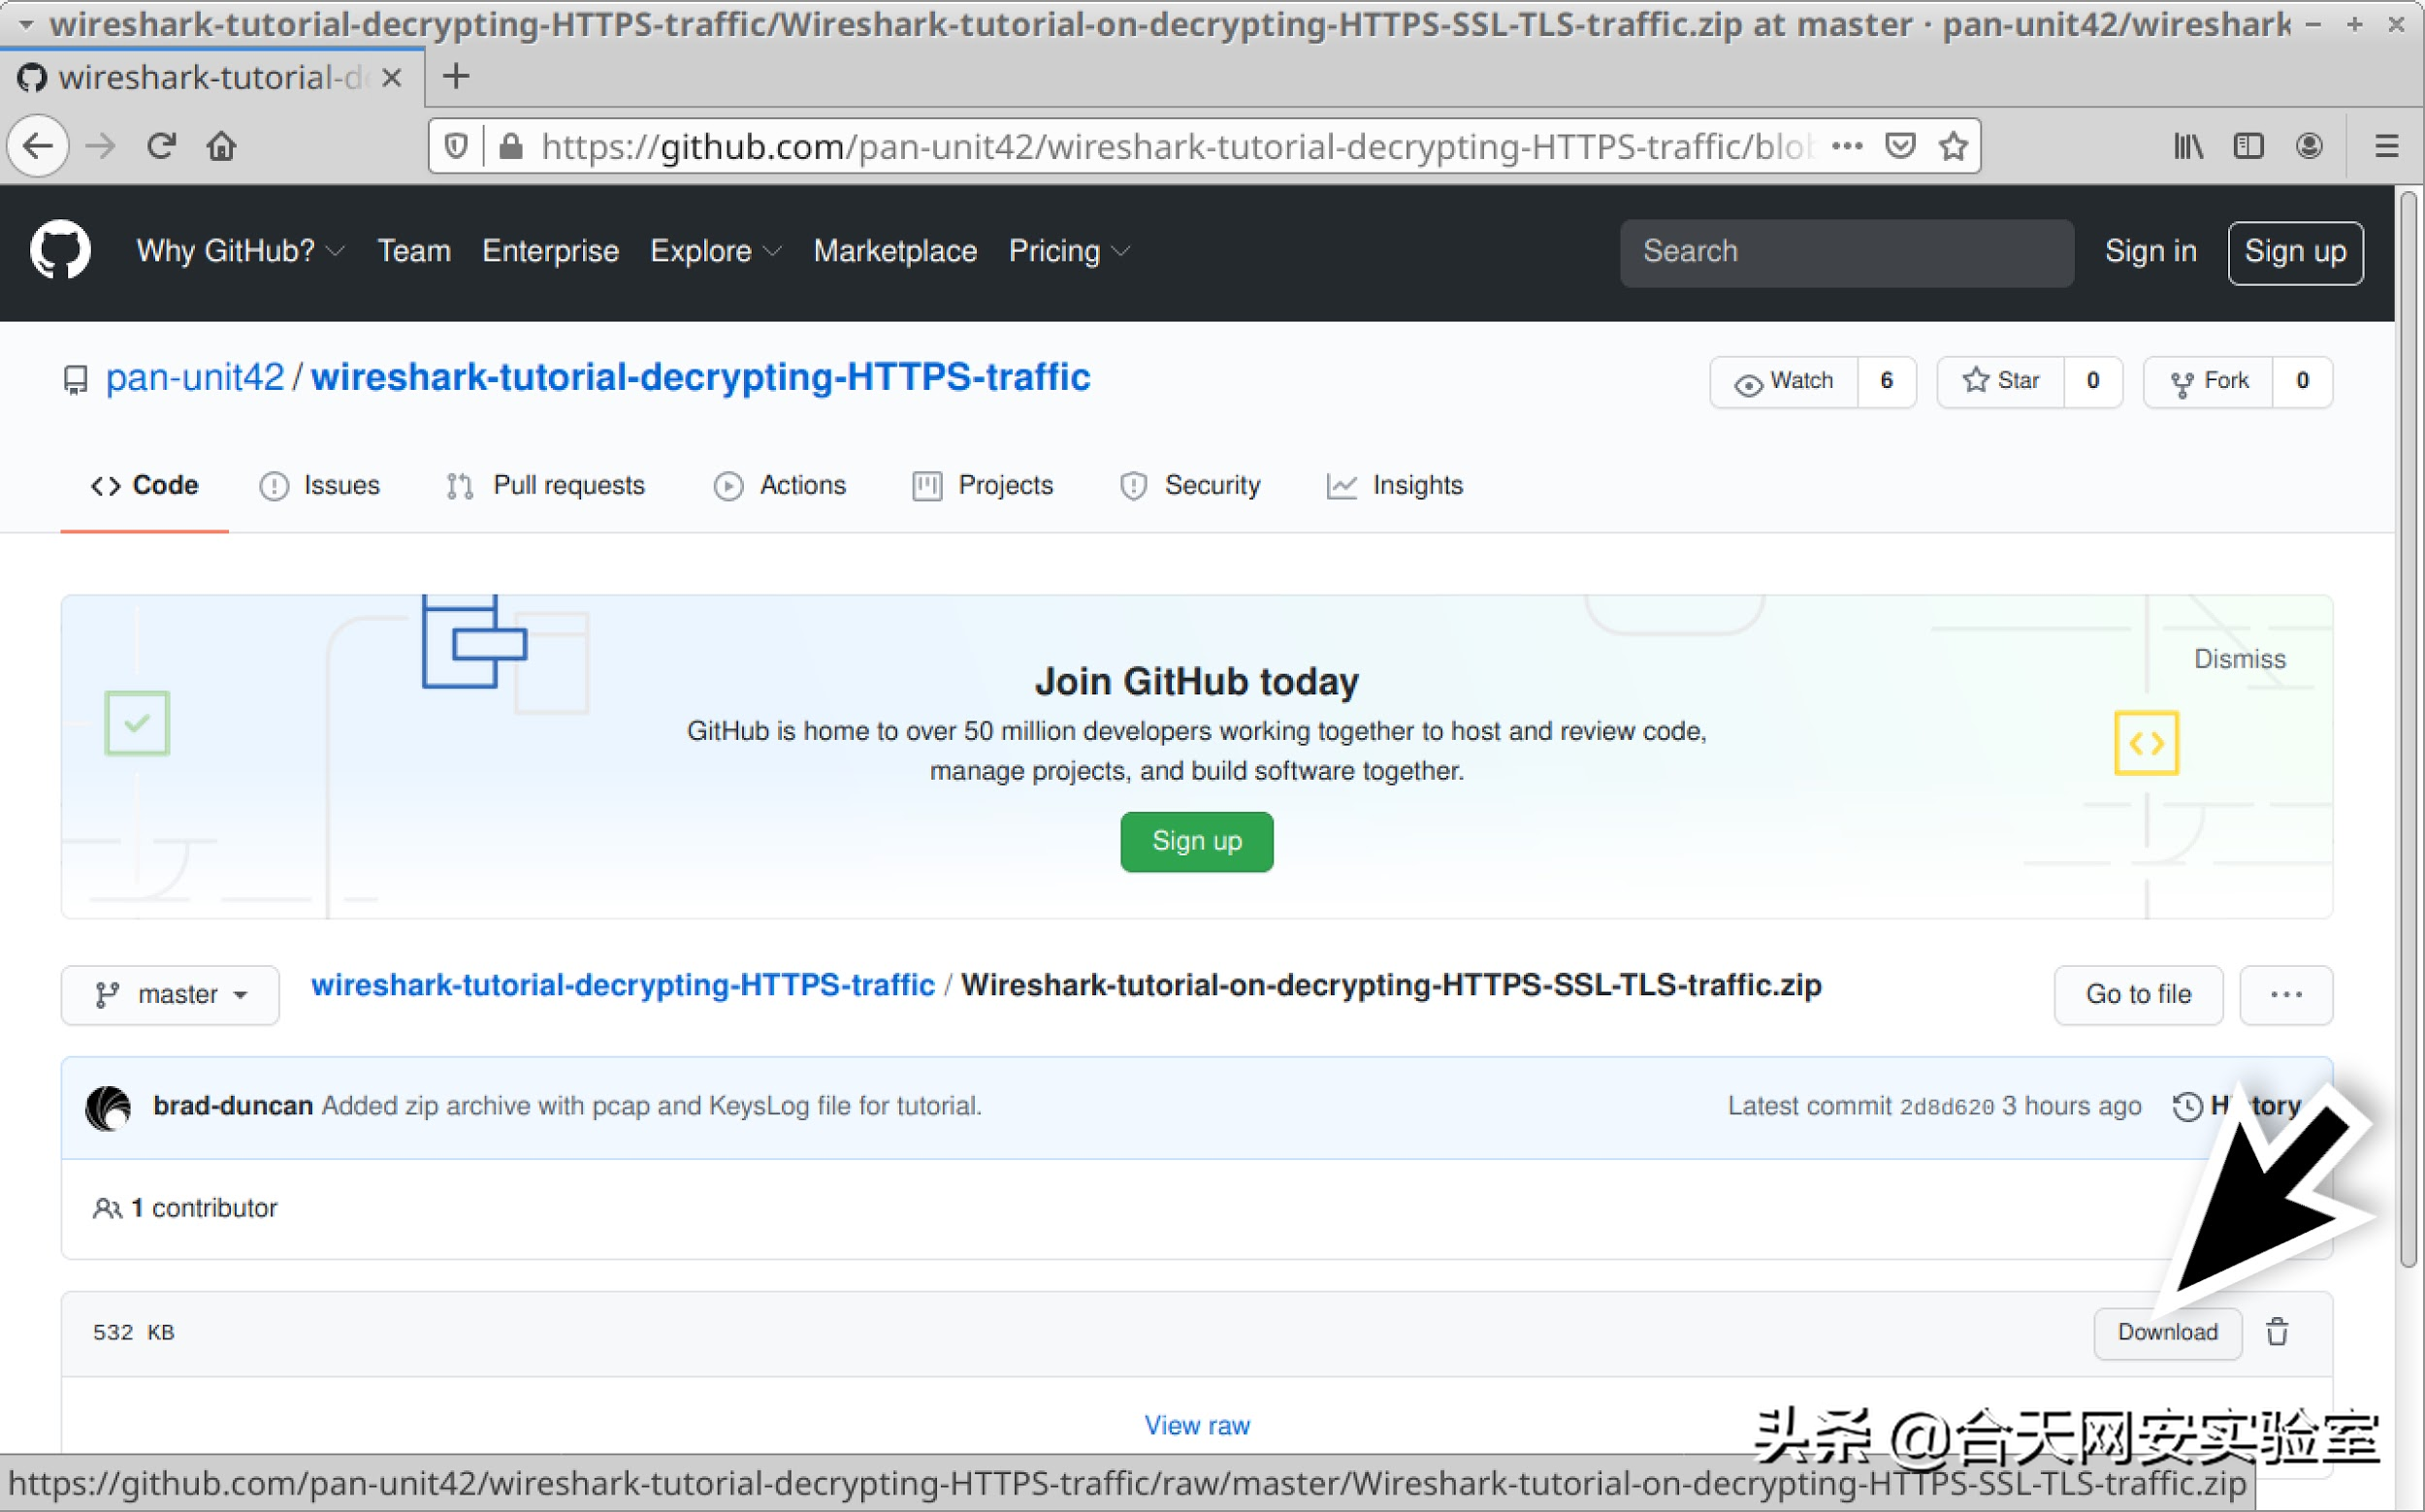The width and height of the screenshot is (2425, 1512).
Task: Expand the Explore dropdown
Action: click(715, 251)
